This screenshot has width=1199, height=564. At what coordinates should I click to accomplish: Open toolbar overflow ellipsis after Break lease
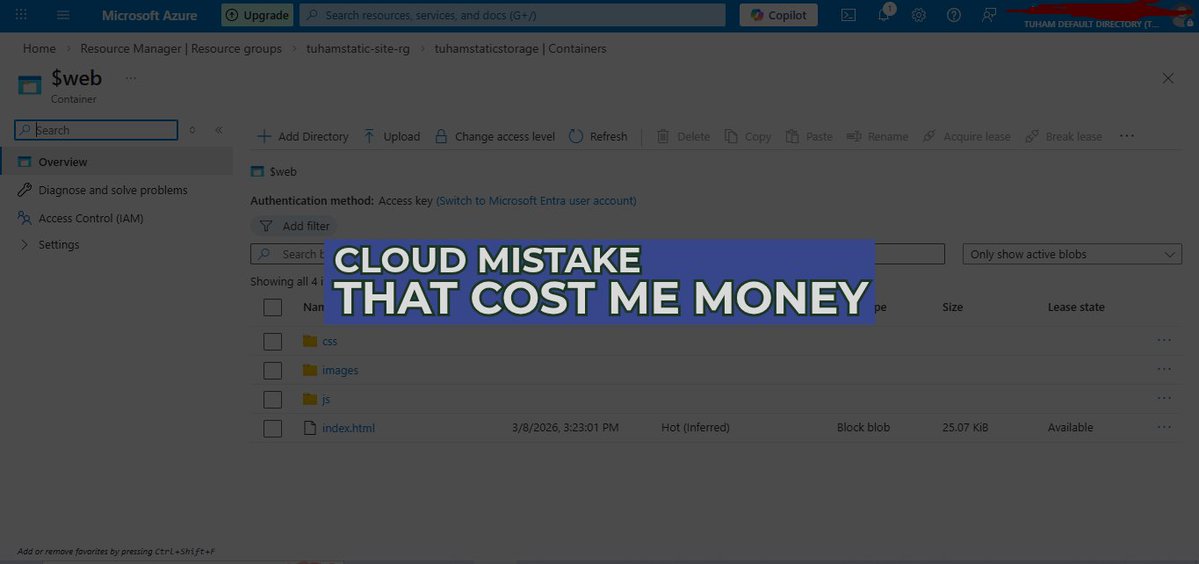pyautogui.click(x=1126, y=136)
